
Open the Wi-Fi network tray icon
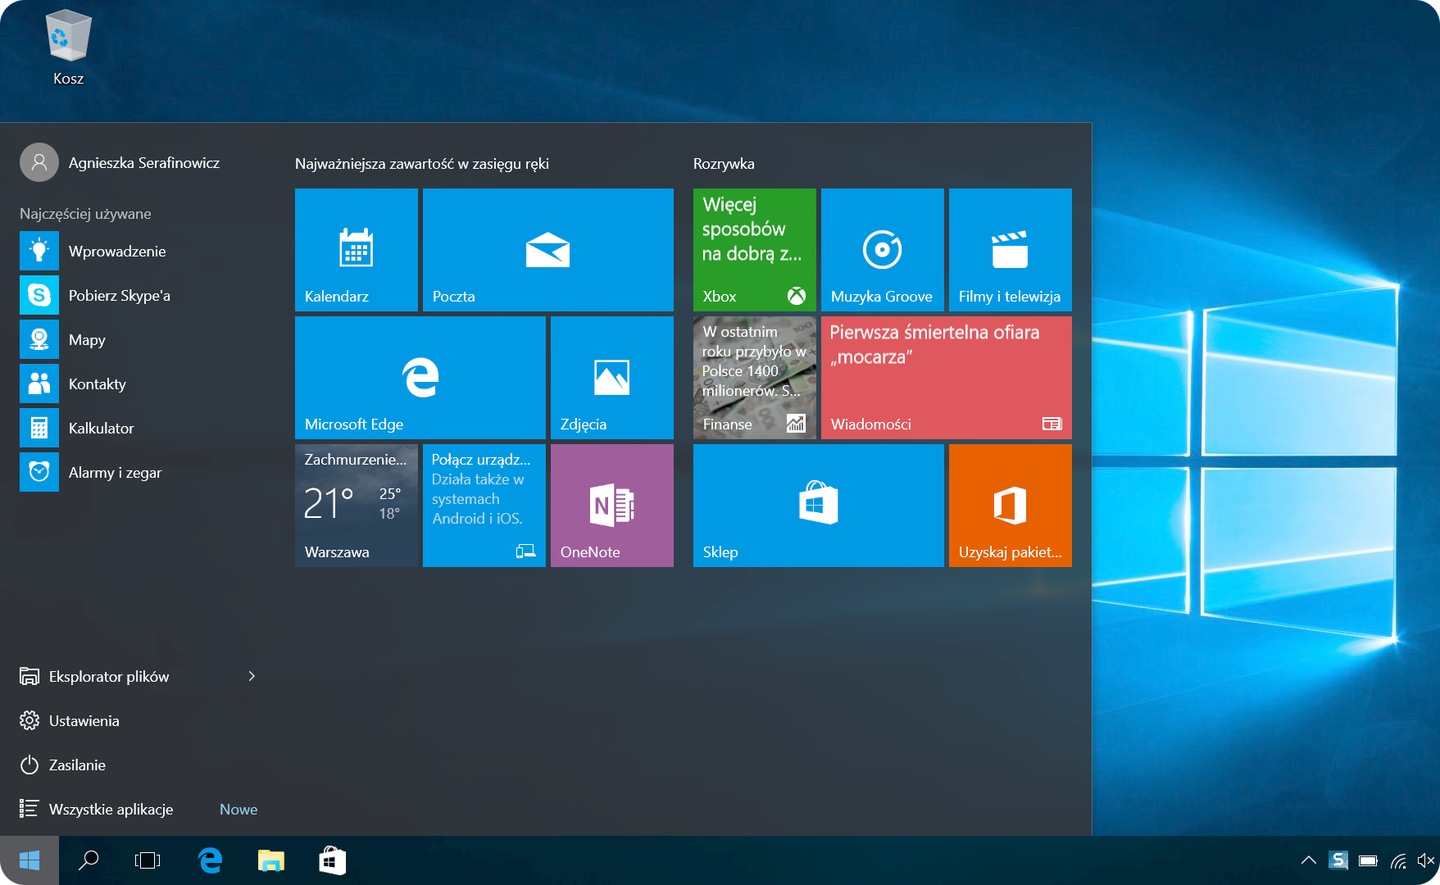1398,860
